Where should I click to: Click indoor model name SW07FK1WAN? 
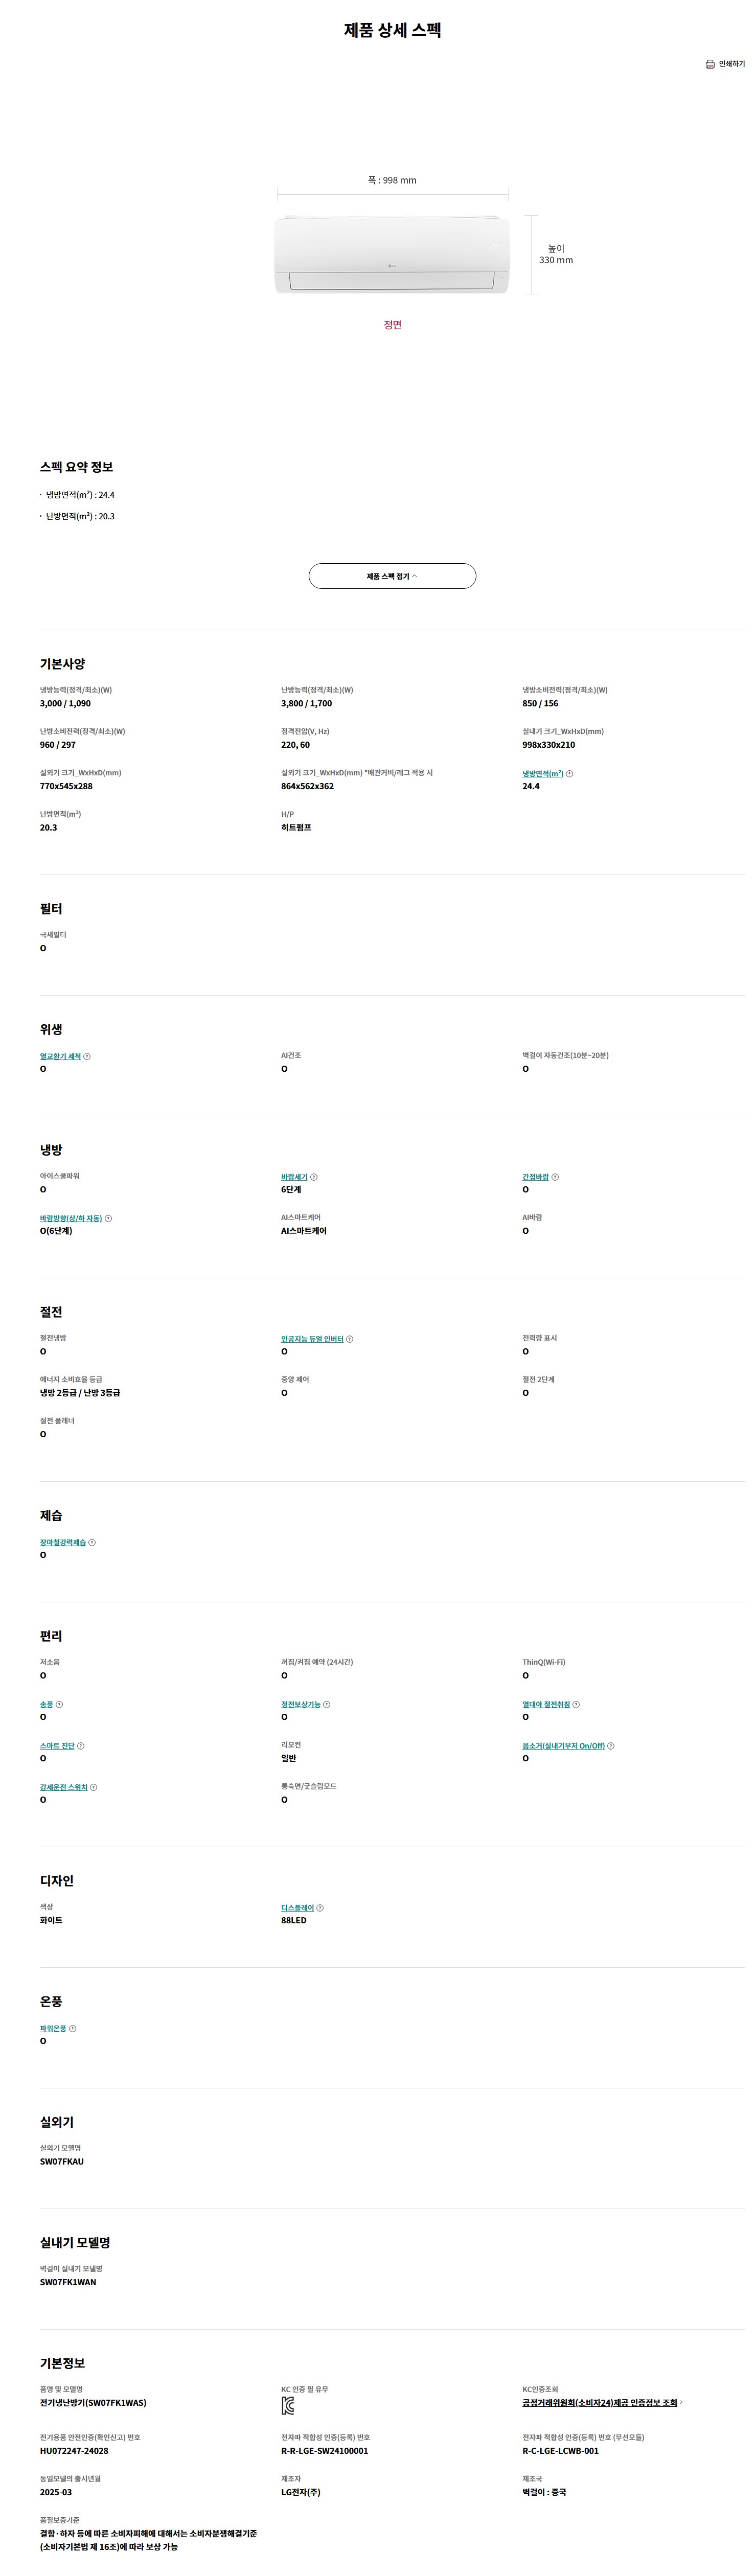pos(68,2283)
